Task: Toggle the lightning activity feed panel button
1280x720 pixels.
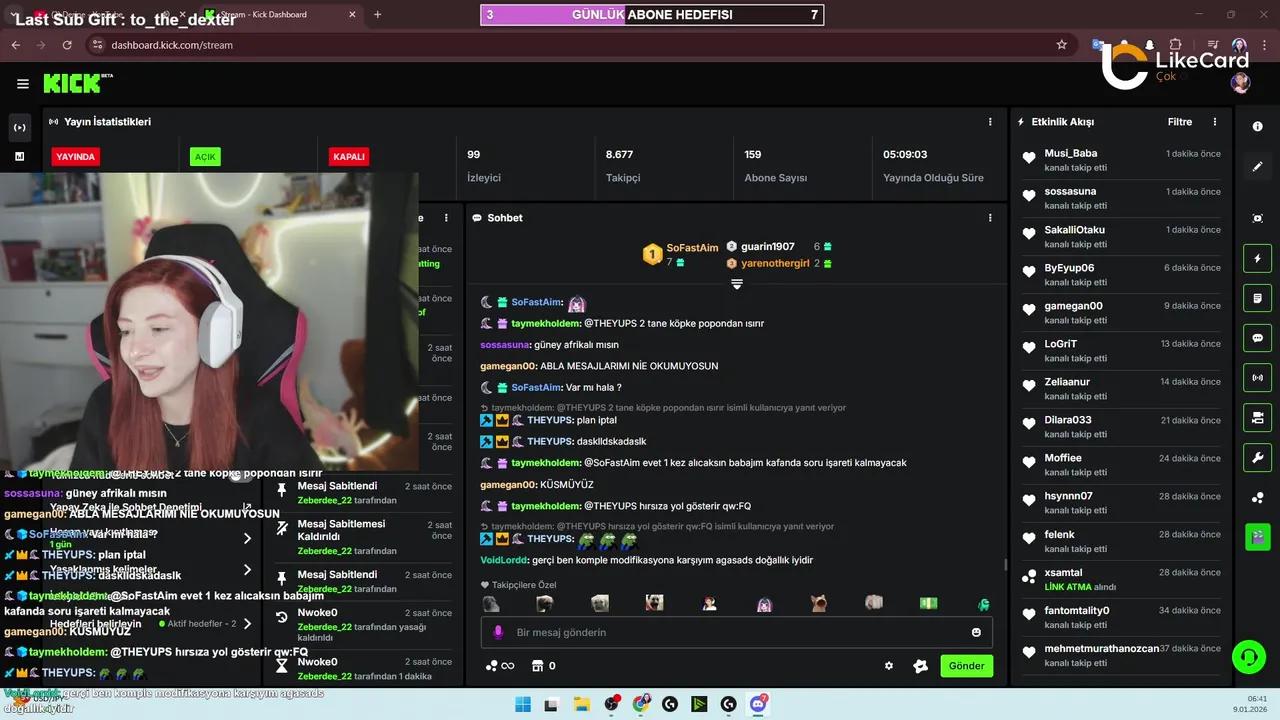Action: coord(1258,259)
